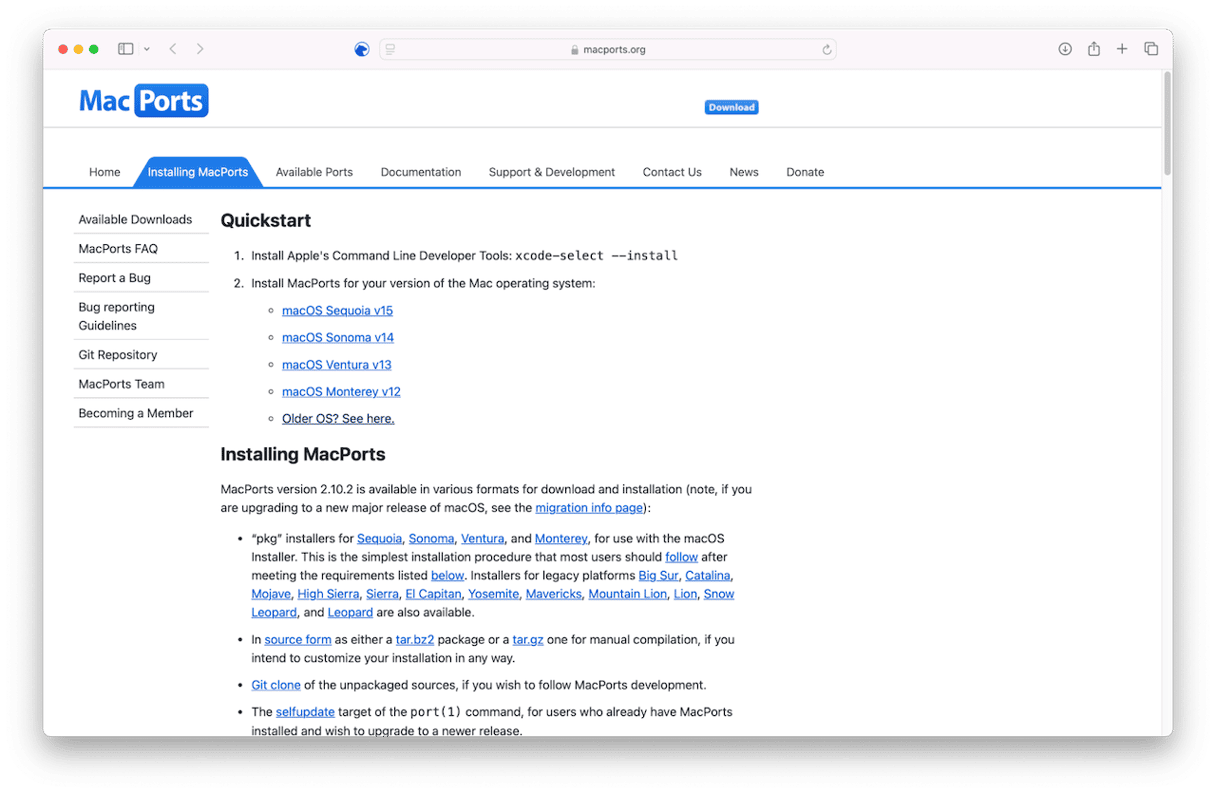Viewport: 1216px width, 794px height.
Task: Click the selfupdate link
Action: pyautogui.click(x=305, y=712)
